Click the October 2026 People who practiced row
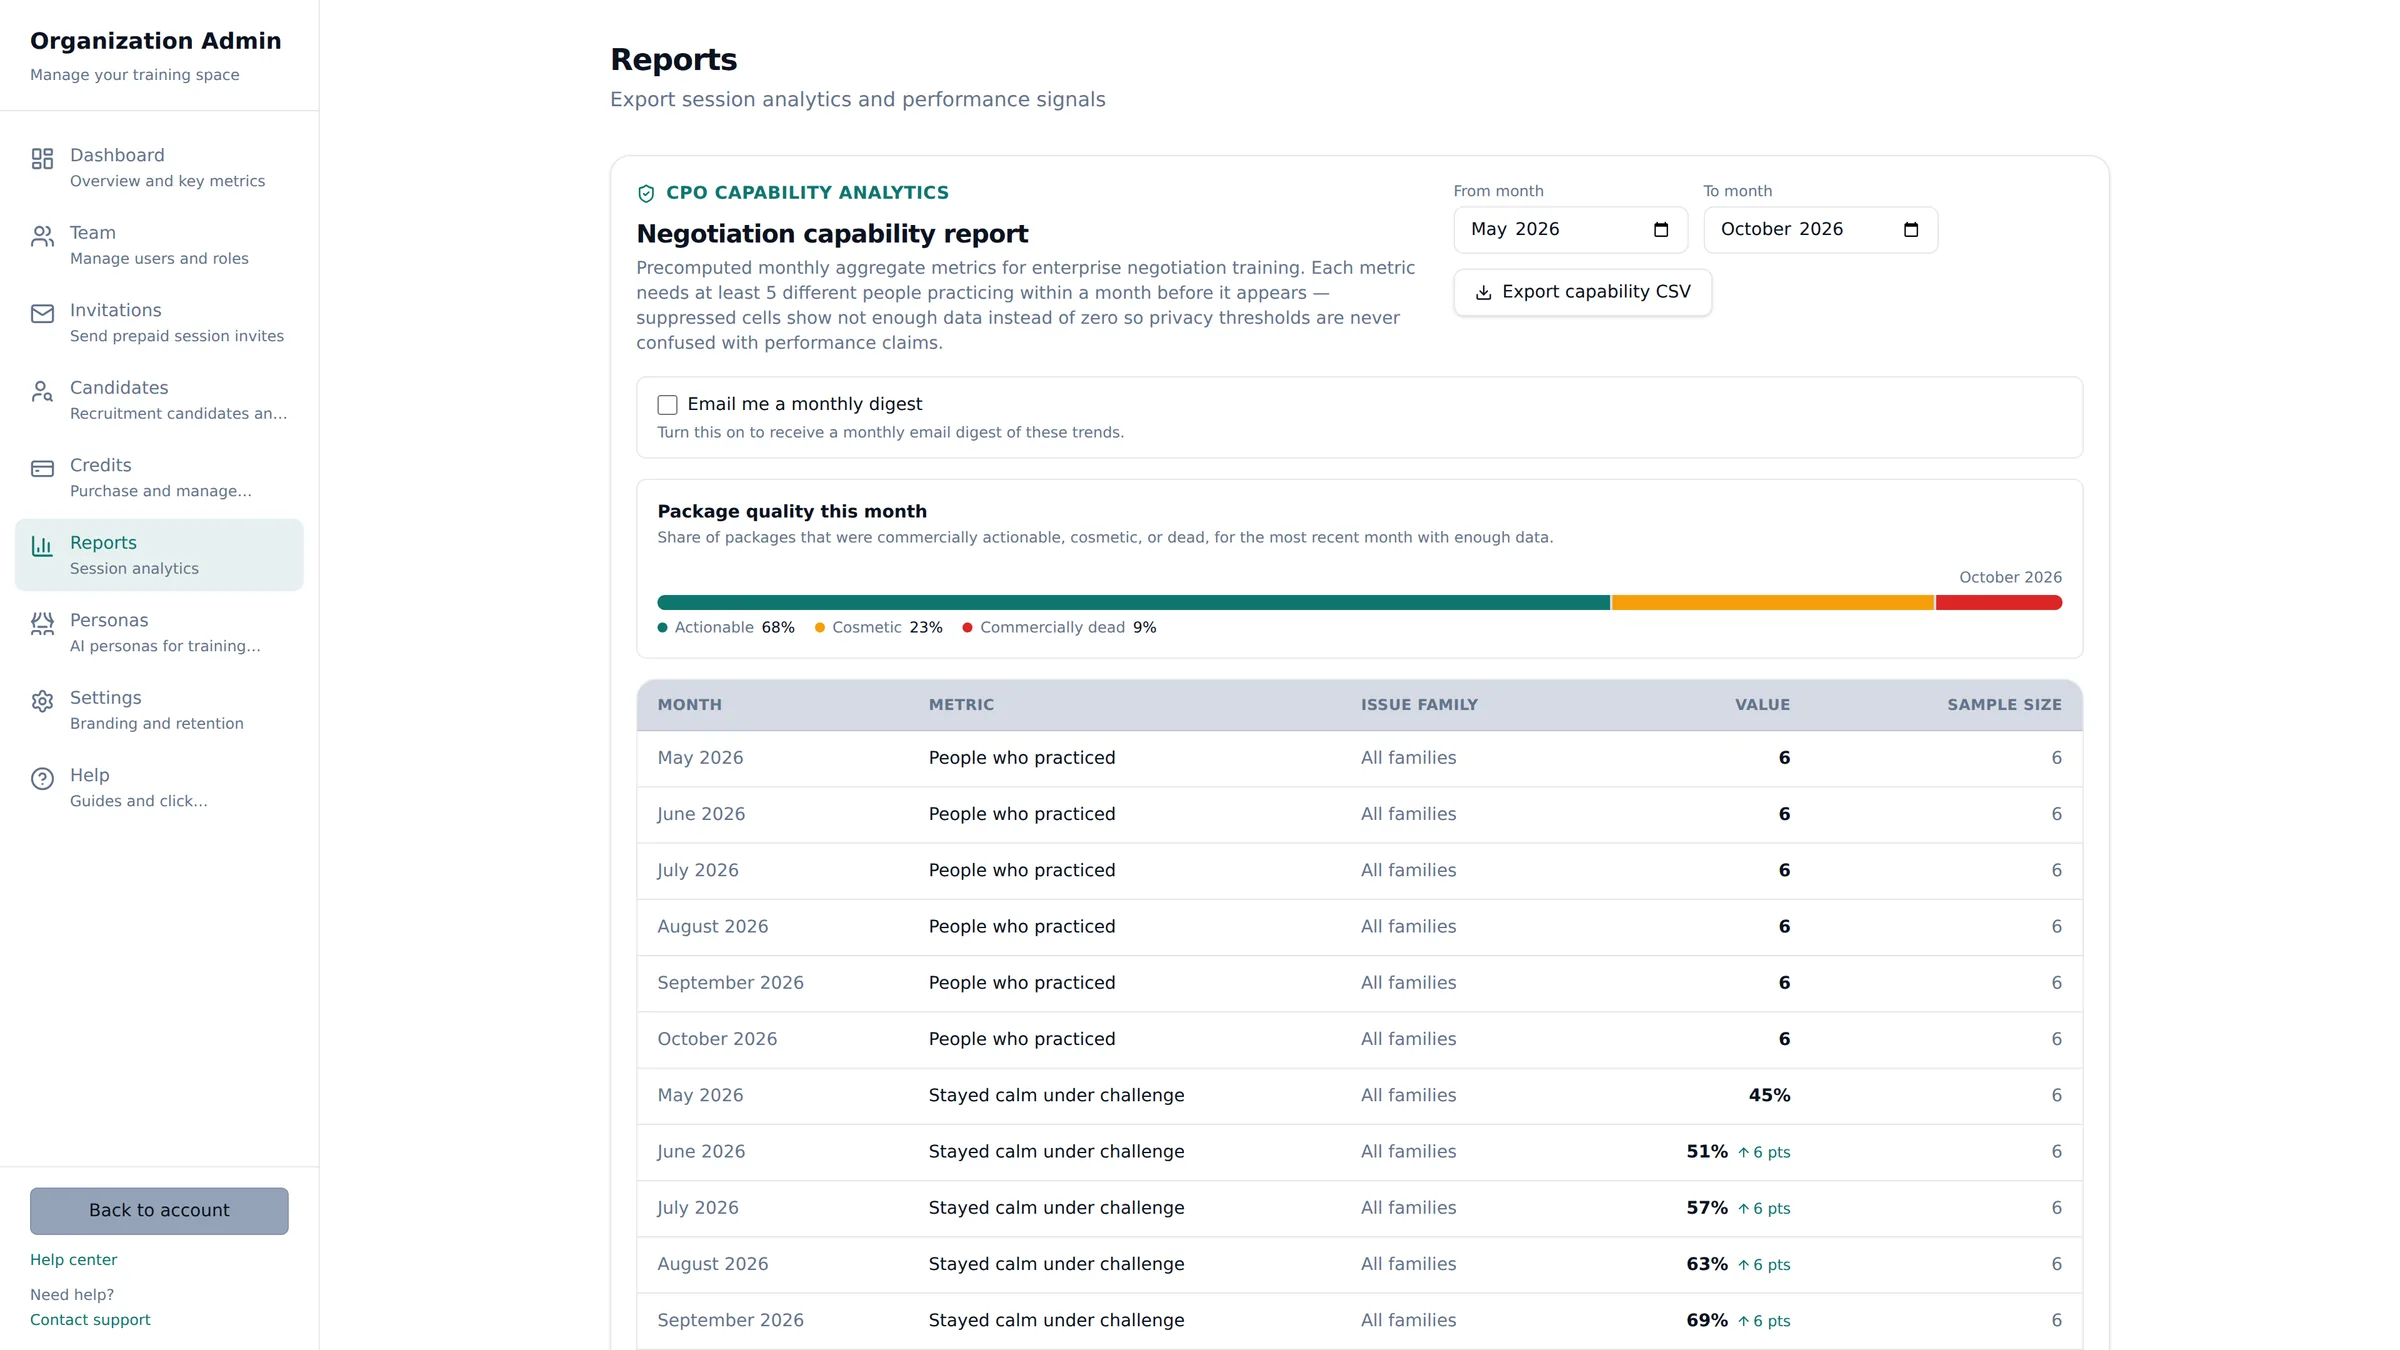This screenshot has width=2400, height=1350. click(x=1360, y=1040)
